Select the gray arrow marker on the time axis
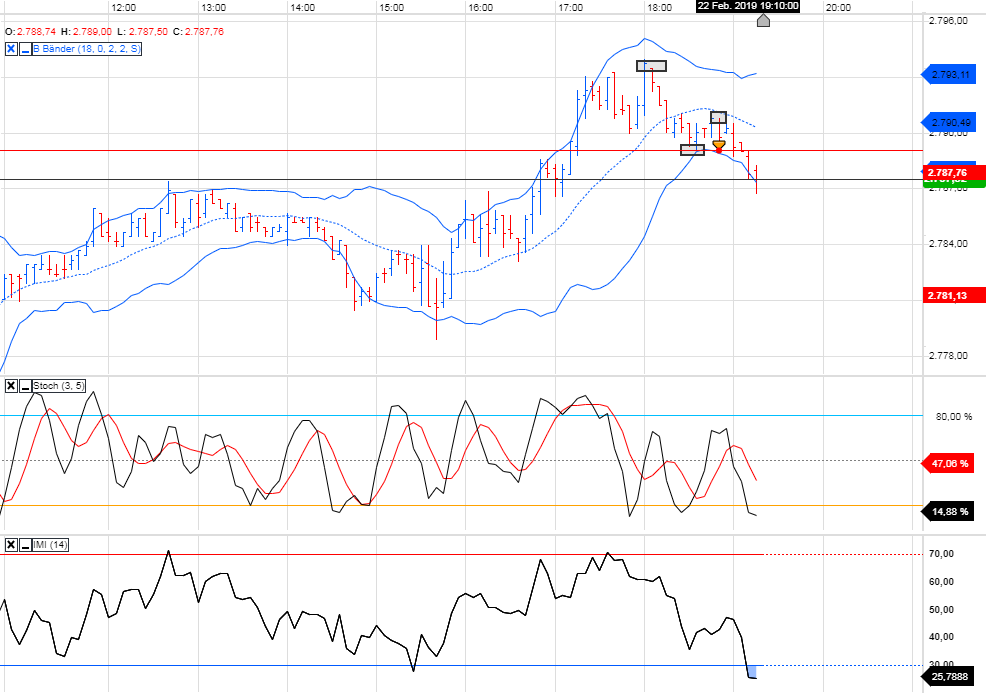Screen dimensions: 986x697 click(763, 20)
